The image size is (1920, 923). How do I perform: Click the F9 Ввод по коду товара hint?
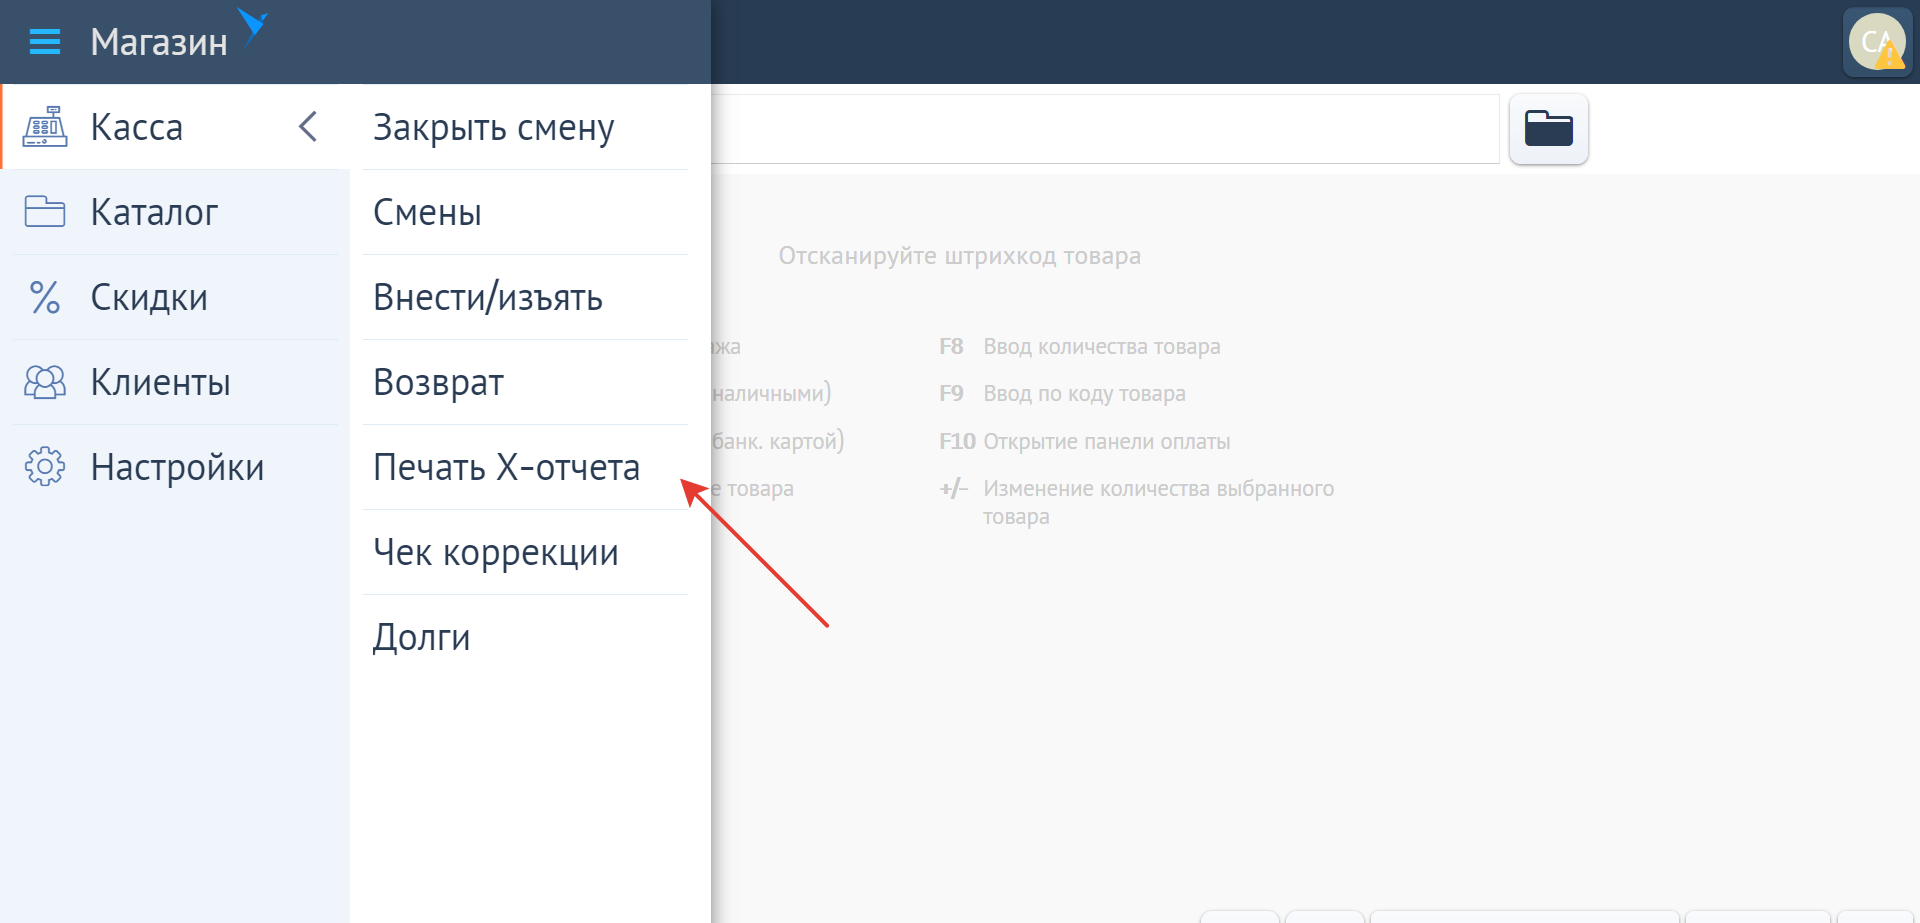[1062, 394]
